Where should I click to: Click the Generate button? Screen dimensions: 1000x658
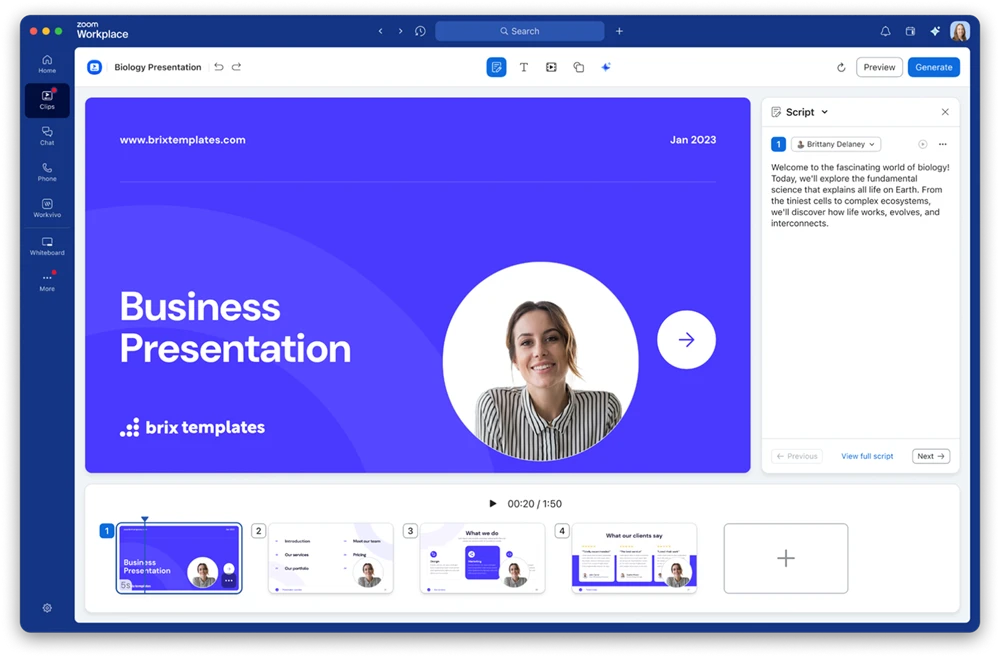pyautogui.click(x=934, y=67)
